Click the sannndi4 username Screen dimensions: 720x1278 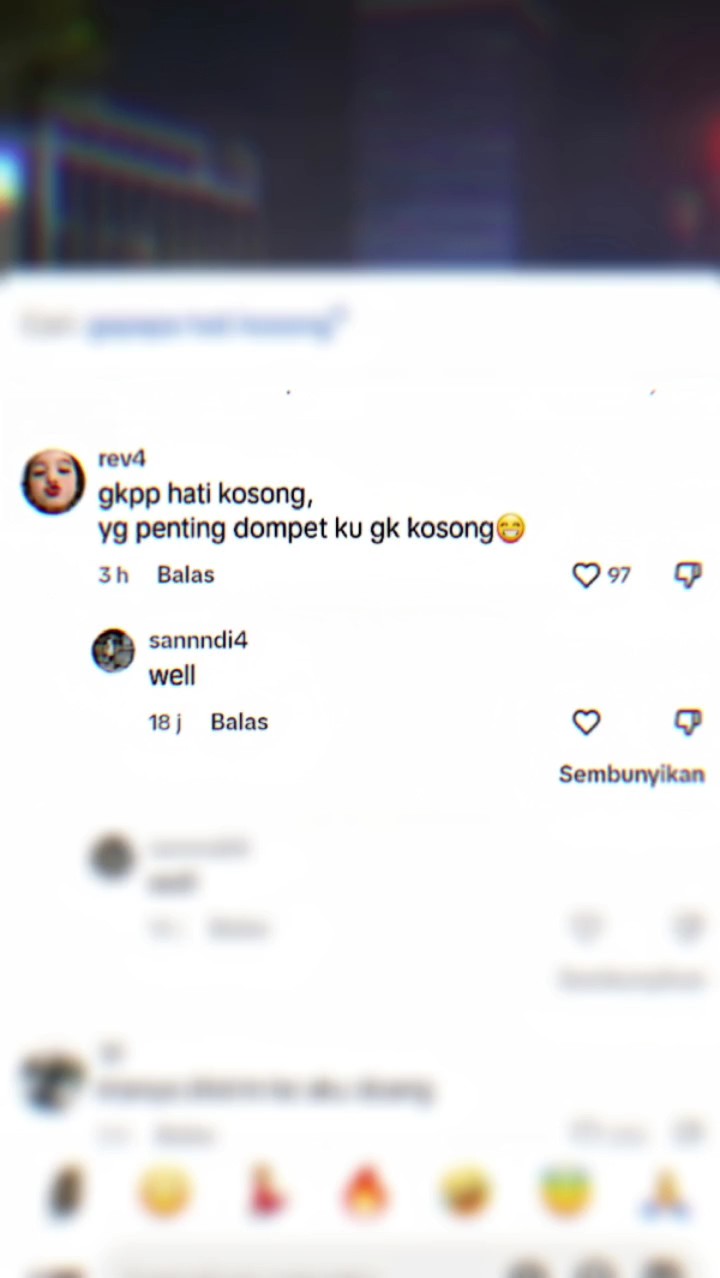pyautogui.click(x=198, y=640)
